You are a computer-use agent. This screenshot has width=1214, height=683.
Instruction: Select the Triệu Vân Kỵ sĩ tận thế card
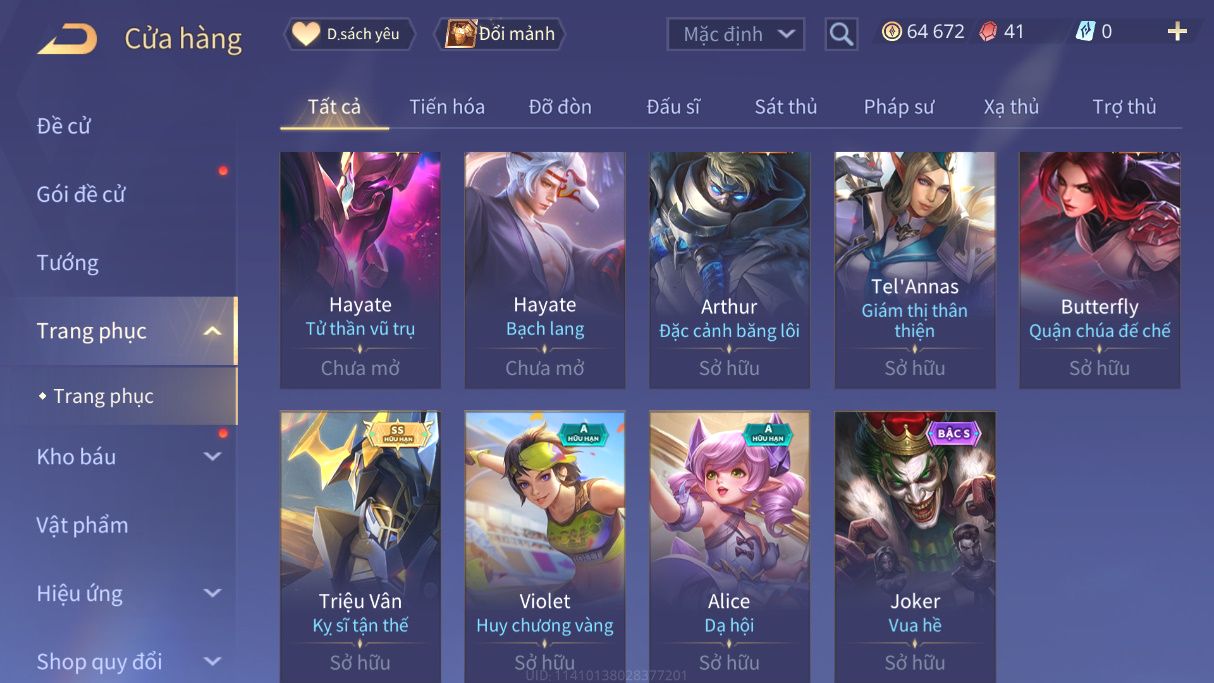click(360, 547)
